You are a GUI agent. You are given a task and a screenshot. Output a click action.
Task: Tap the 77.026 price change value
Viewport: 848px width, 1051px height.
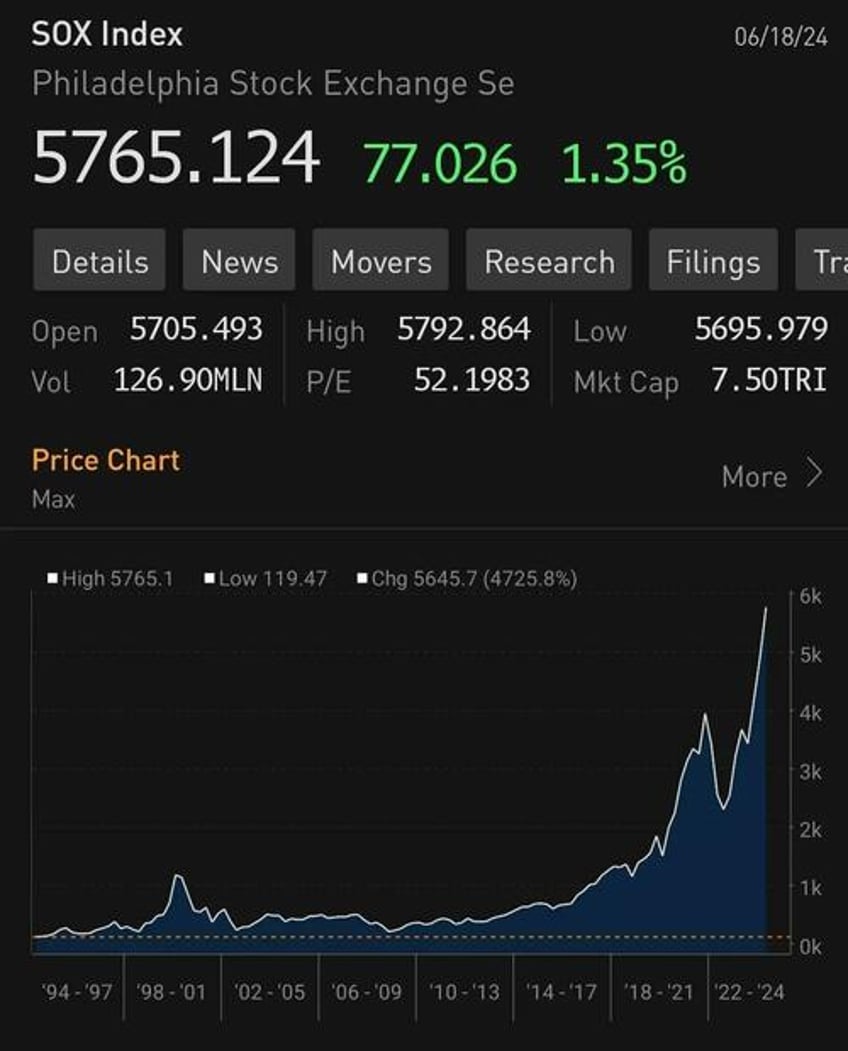point(440,163)
